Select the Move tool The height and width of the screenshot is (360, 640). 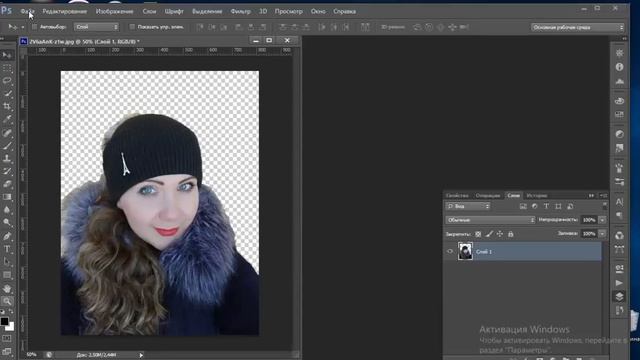tap(7, 55)
